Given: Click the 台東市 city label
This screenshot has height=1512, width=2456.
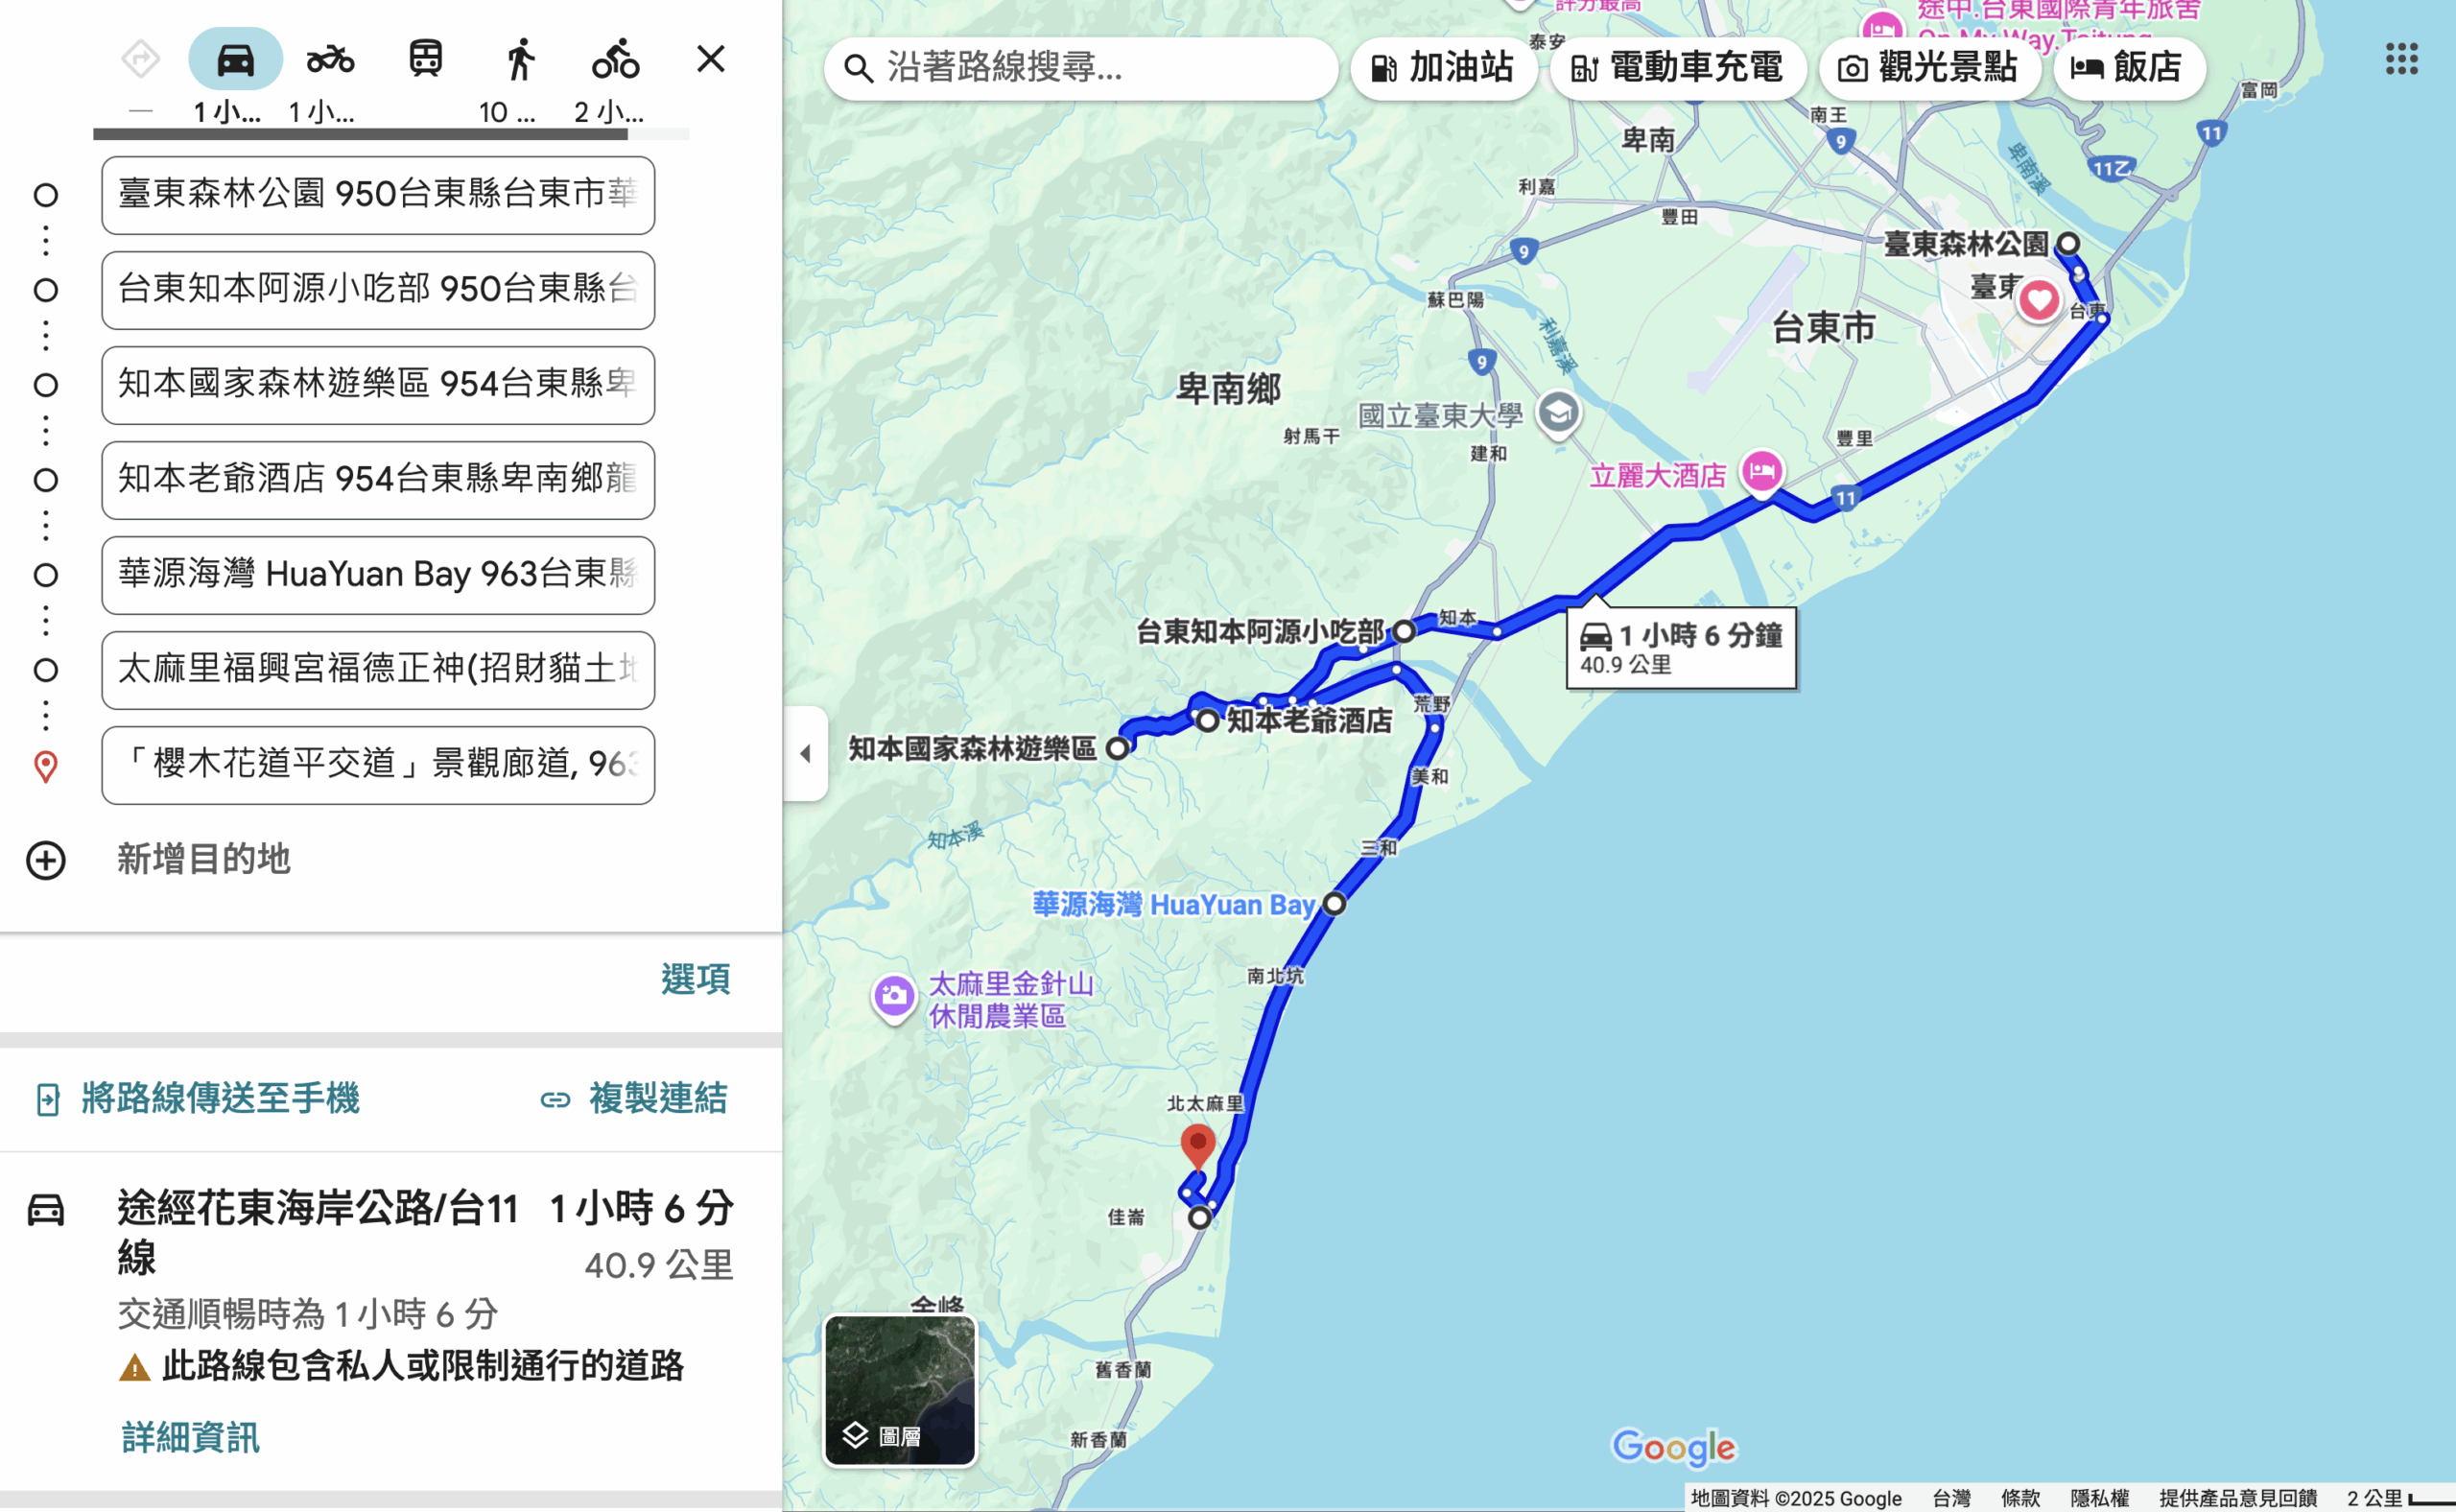Looking at the screenshot, I should 1823,327.
